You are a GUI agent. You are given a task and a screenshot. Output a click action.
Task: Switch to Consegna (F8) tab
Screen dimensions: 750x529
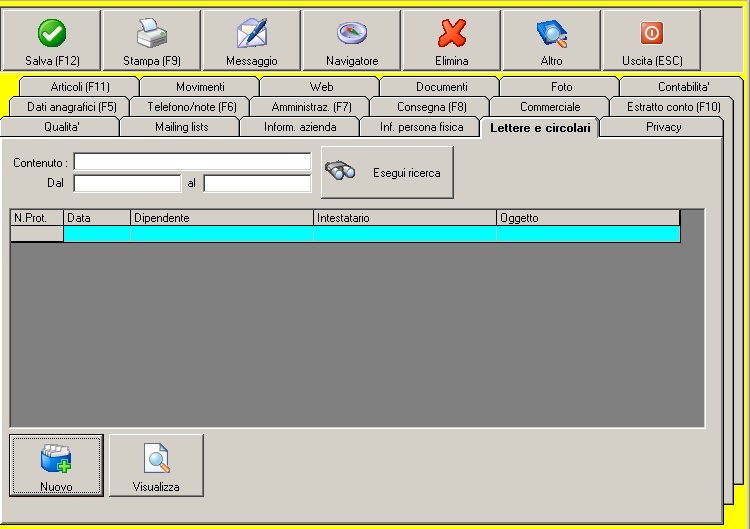tap(431, 107)
